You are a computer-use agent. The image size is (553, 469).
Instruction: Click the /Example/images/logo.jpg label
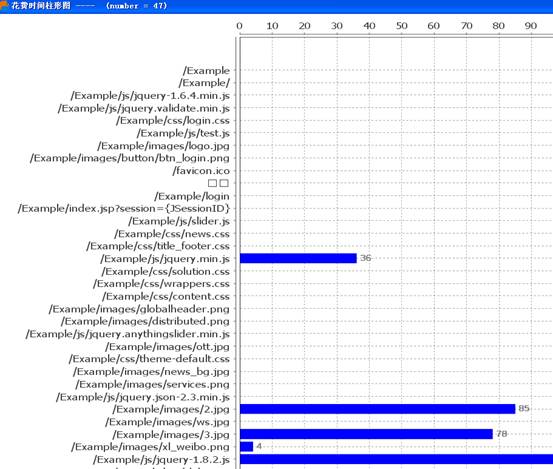(x=164, y=146)
